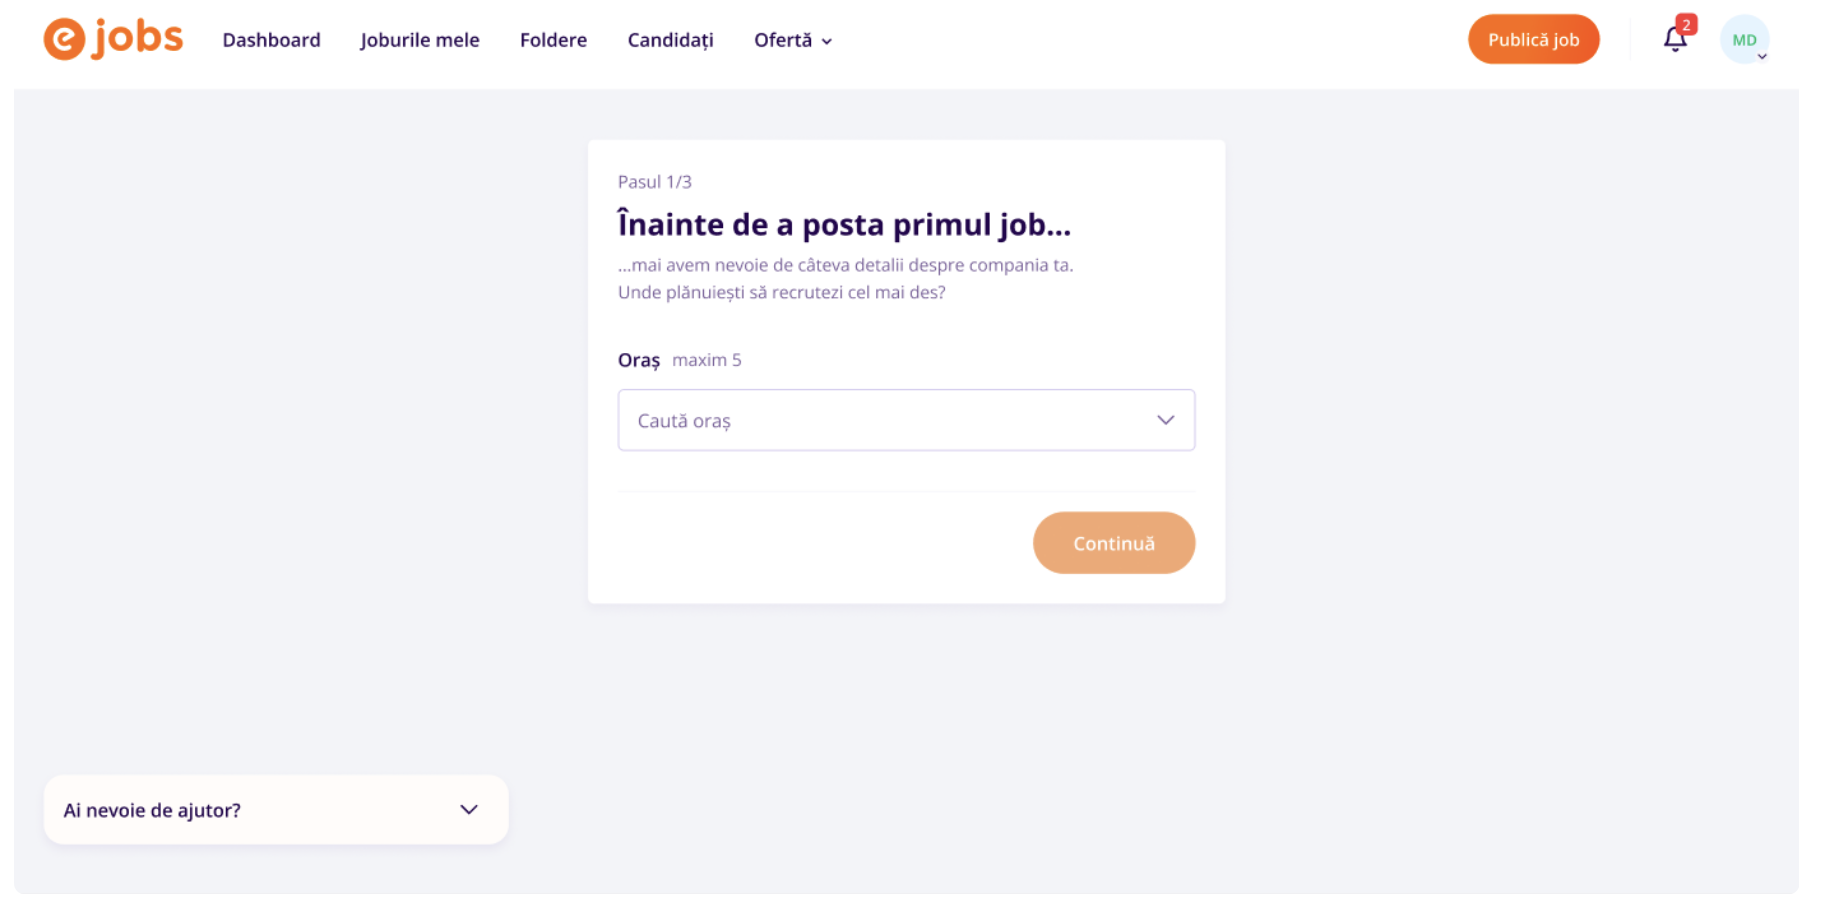Click the Ai nevoie de ajutor? text
1832x908 pixels.
pyautogui.click(x=152, y=810)
